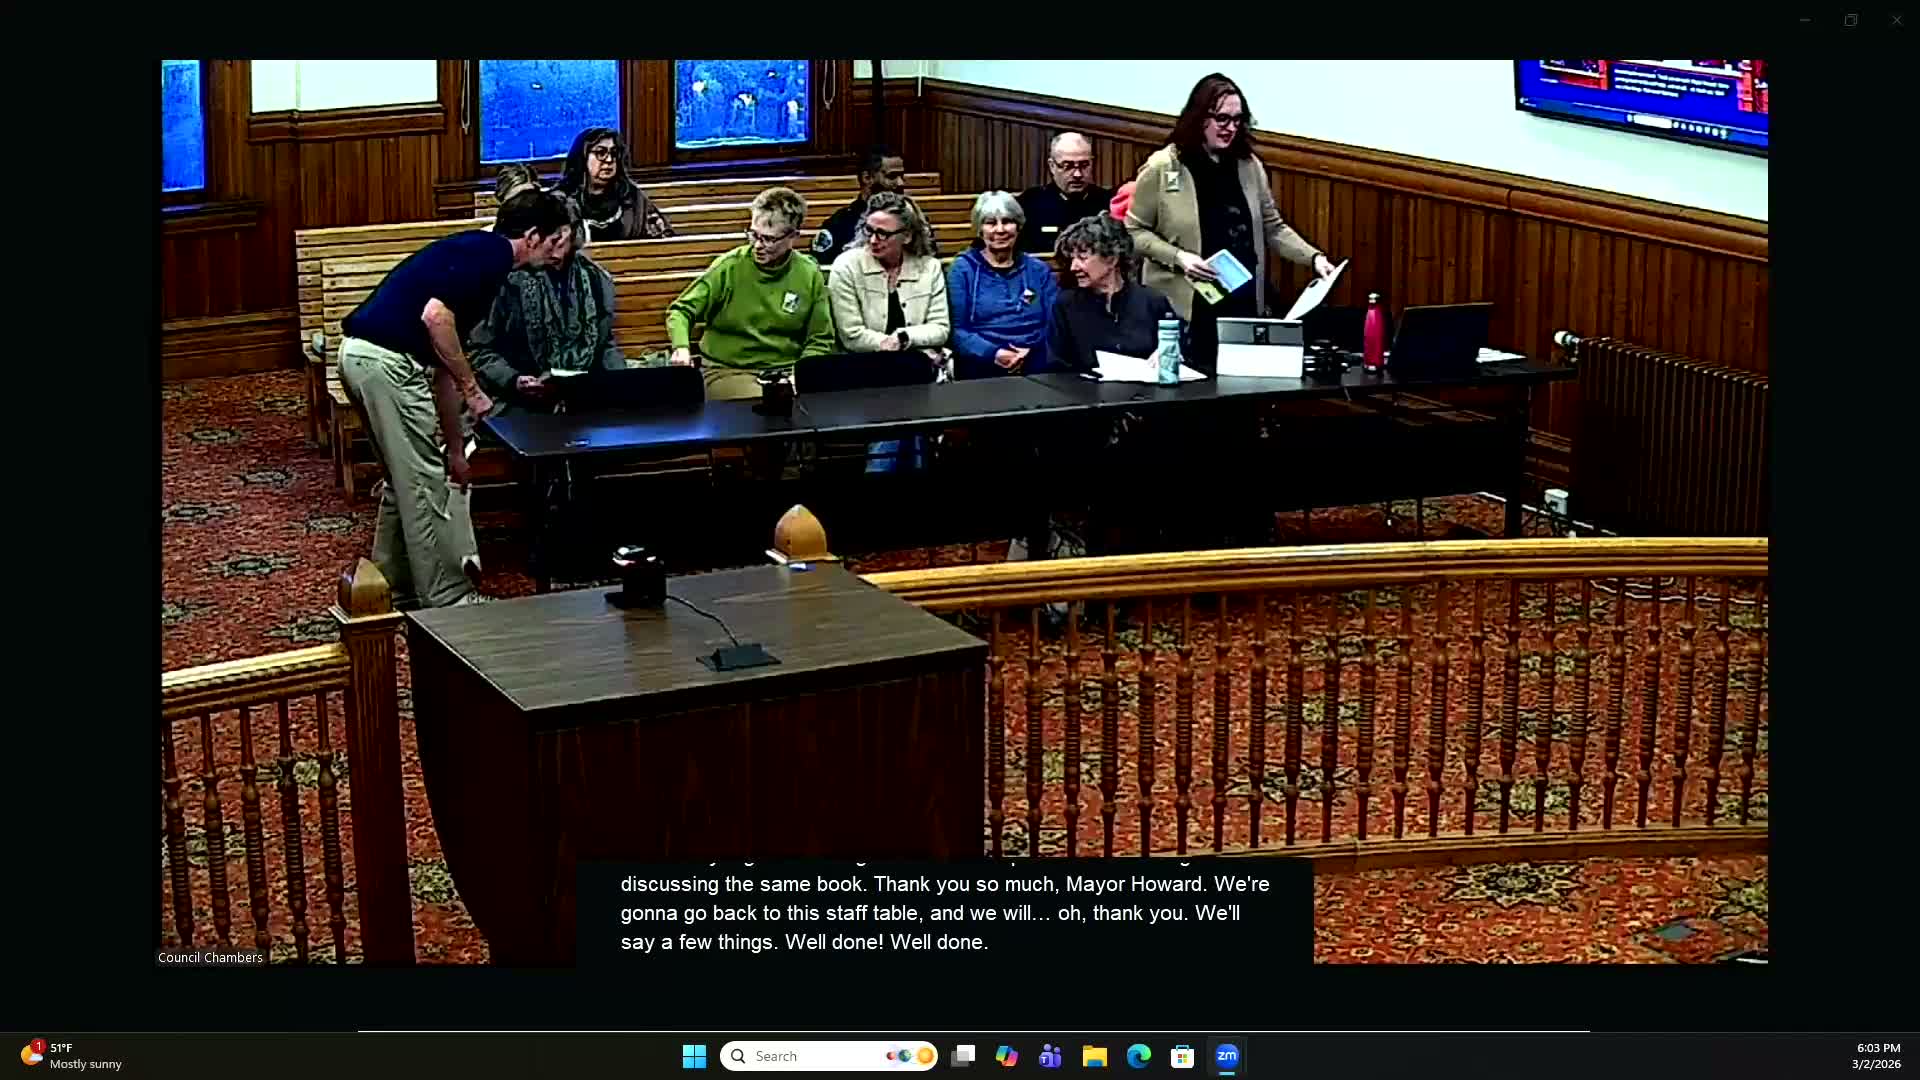The image size is (1920, 1080).
Task: Click the clock showing 6:03 PM
Action: point(1878,1048)
